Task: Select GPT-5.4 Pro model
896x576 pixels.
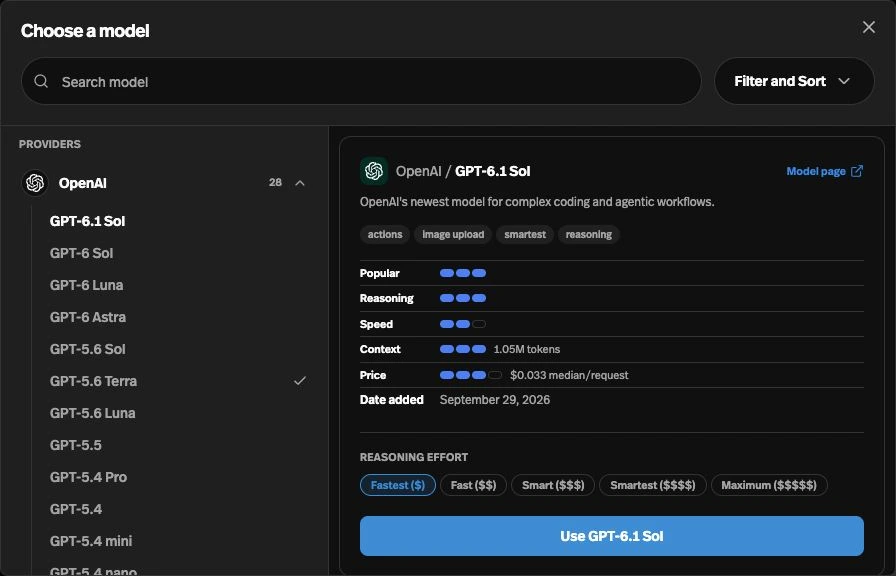Action: [x=88, y=477]
